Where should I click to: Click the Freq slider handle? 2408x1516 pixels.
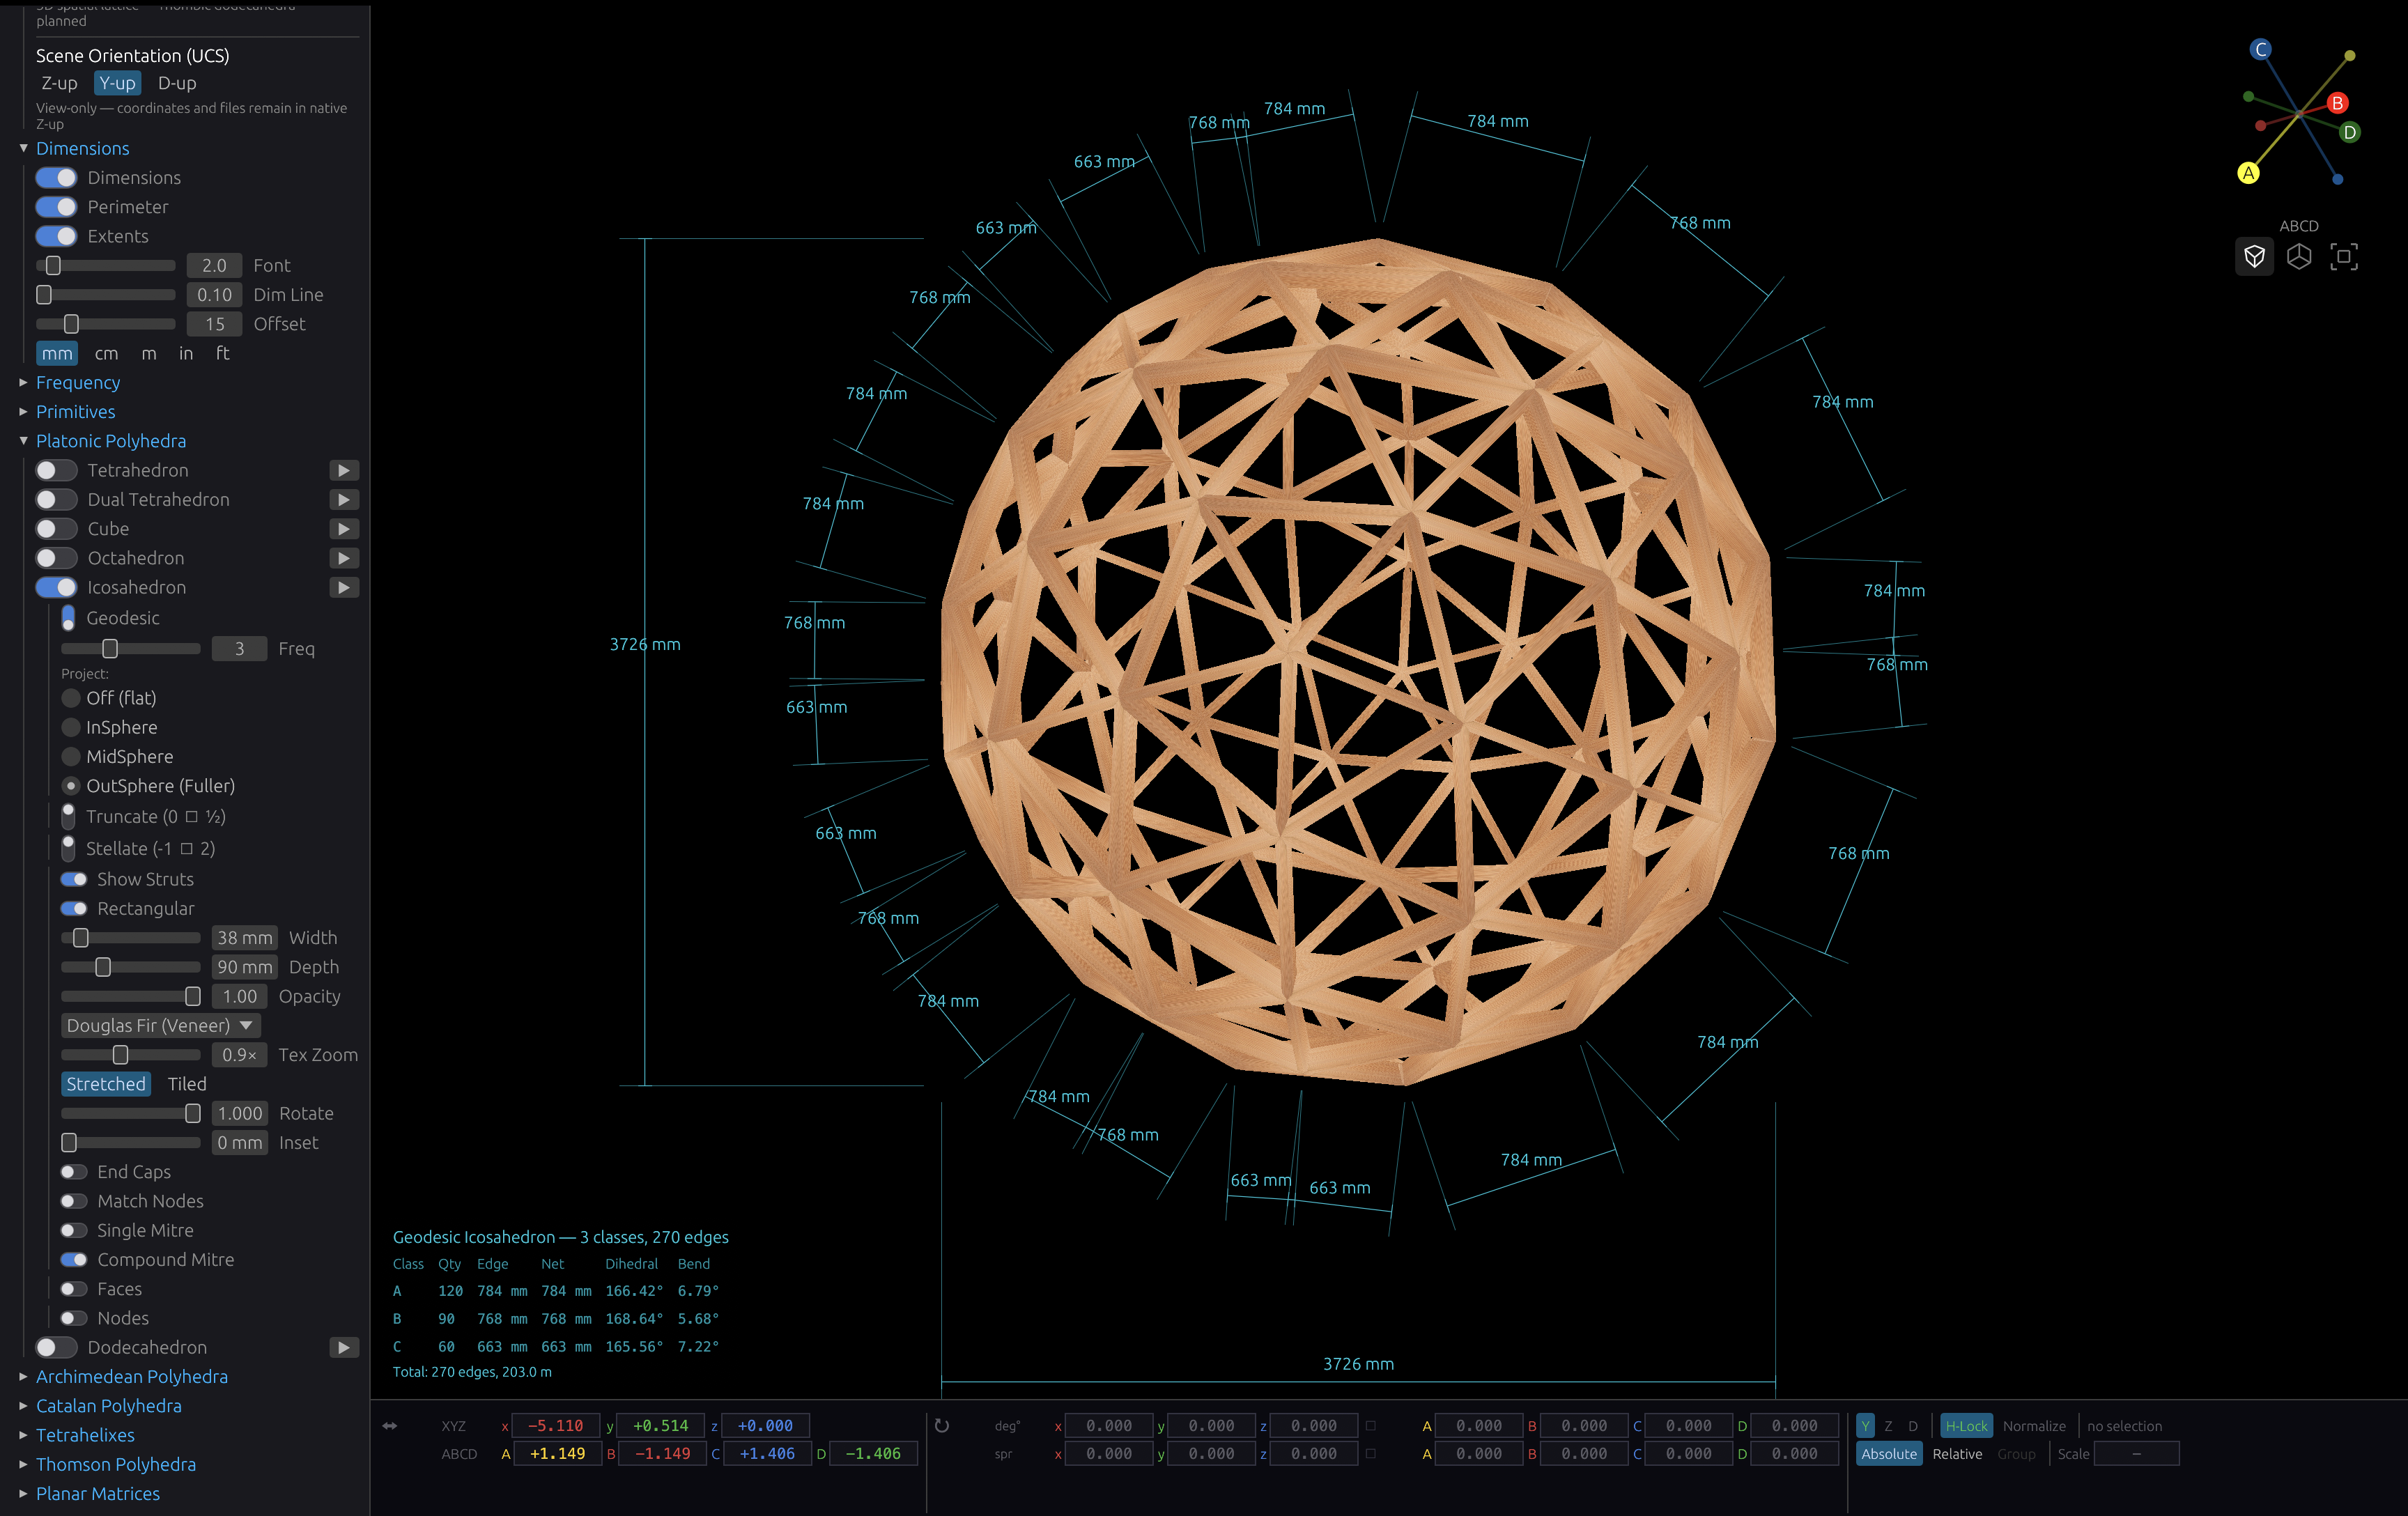point(110,649)
